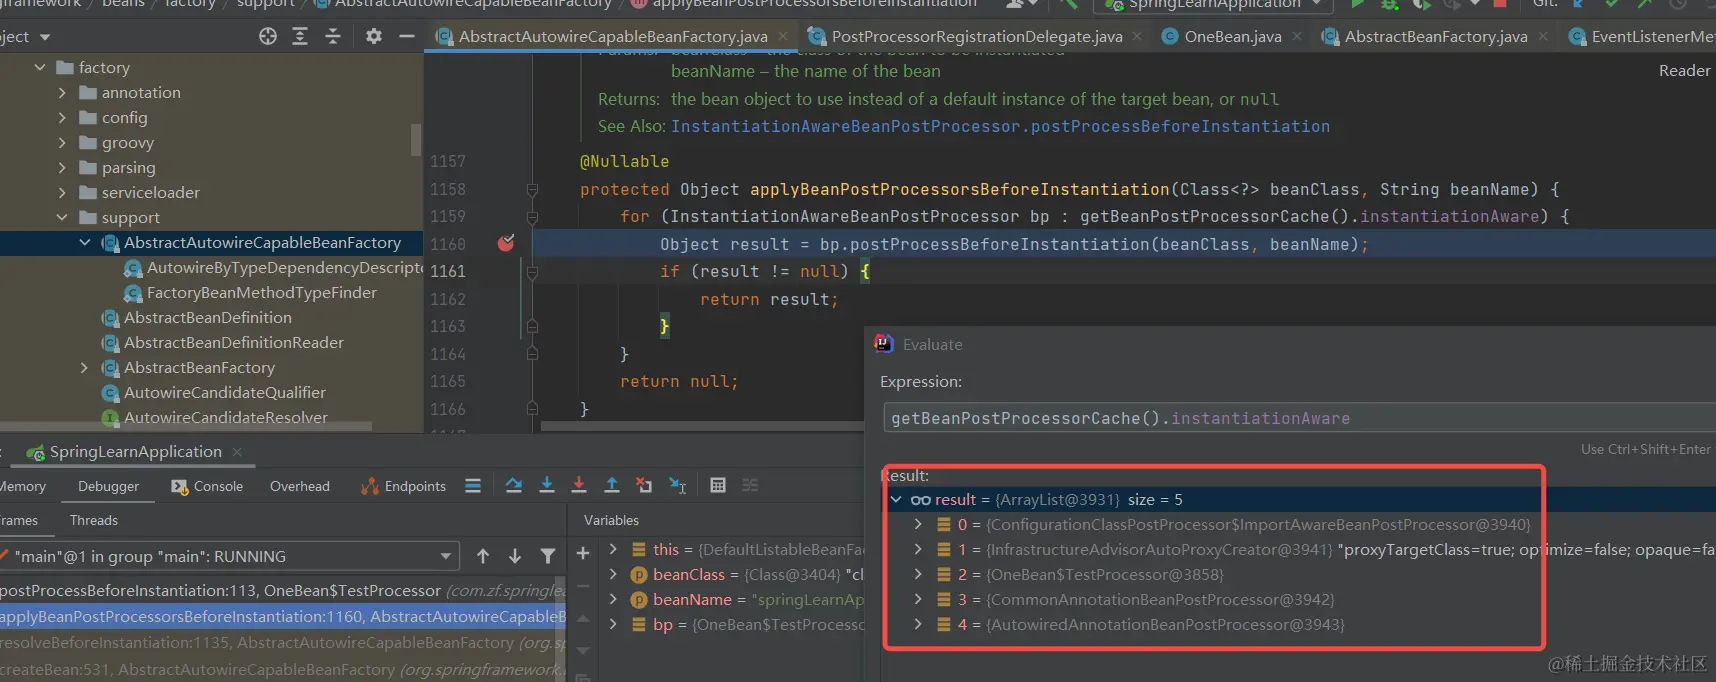Open the Debugger tab
The height and width of the screenshot is (682, 1716).
[108, 486]
